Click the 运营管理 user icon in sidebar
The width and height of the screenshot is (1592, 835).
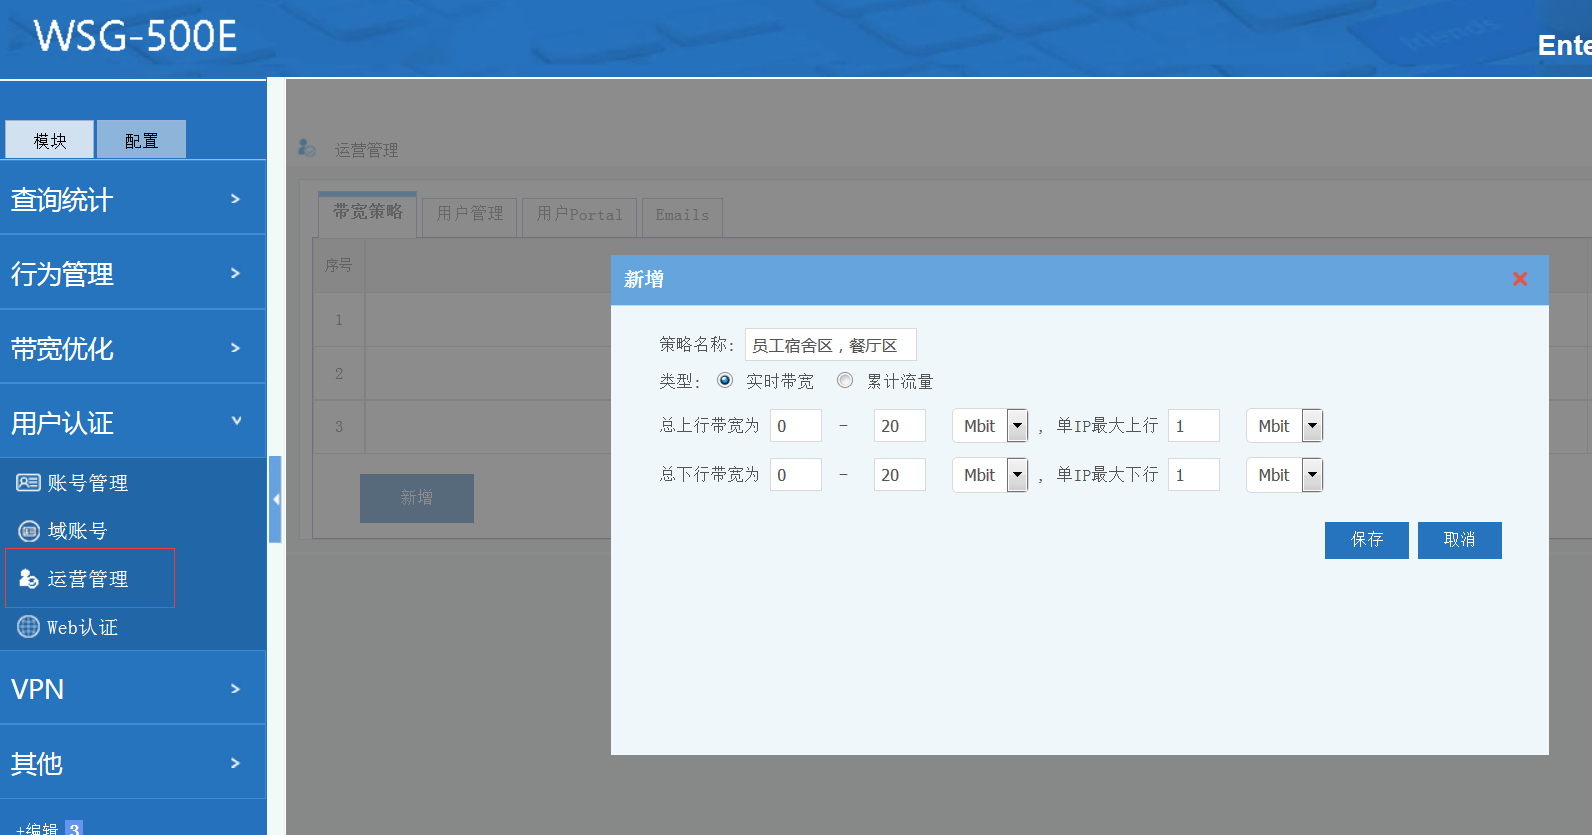point(29,579)
